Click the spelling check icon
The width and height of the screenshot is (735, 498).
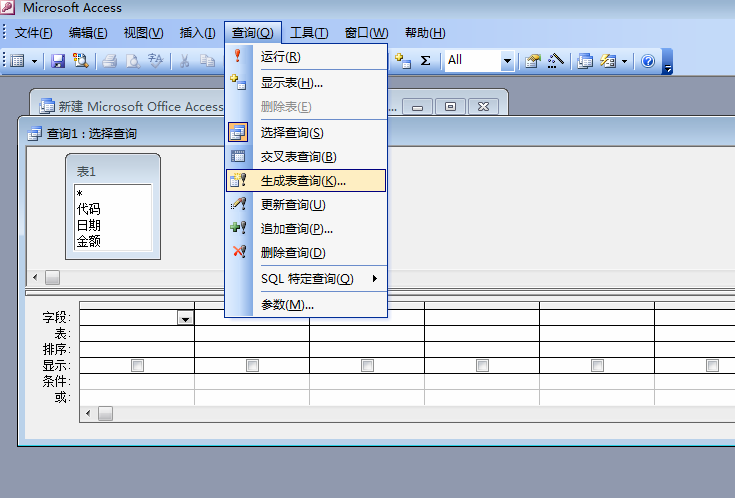coord(155,61)
